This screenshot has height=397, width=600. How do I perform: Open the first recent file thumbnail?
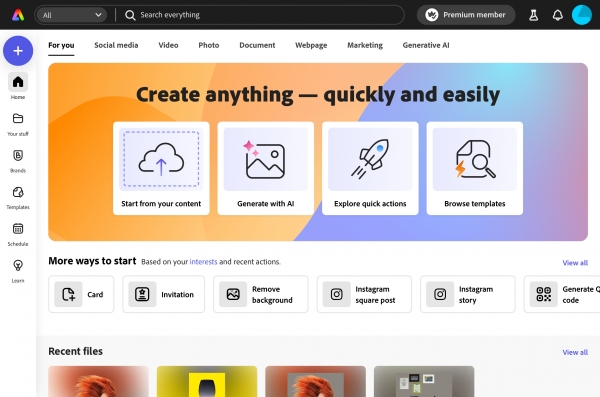click(98, 381)
